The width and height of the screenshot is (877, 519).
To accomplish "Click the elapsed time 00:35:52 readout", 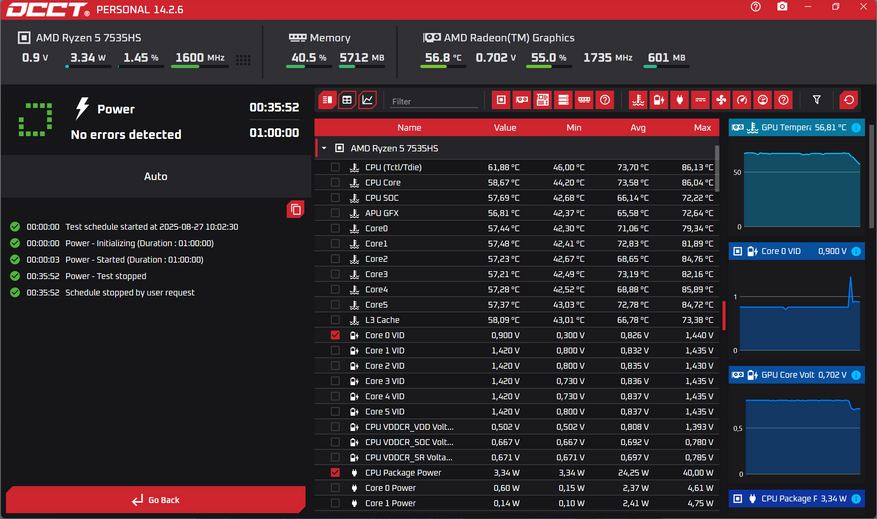I will [274, 107].
